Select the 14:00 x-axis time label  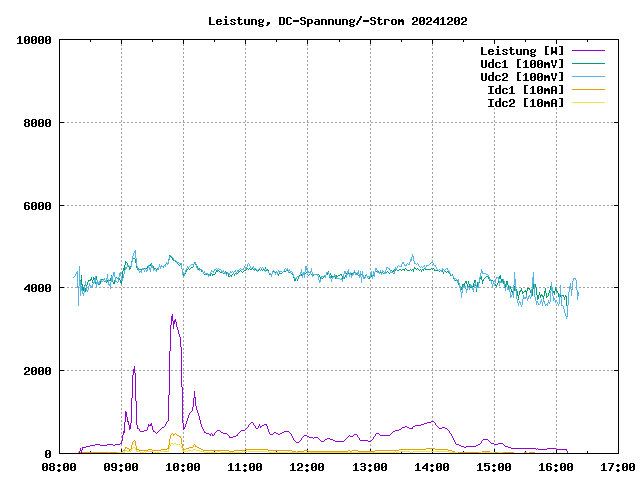pyautogui.click(x=431, y=467)
